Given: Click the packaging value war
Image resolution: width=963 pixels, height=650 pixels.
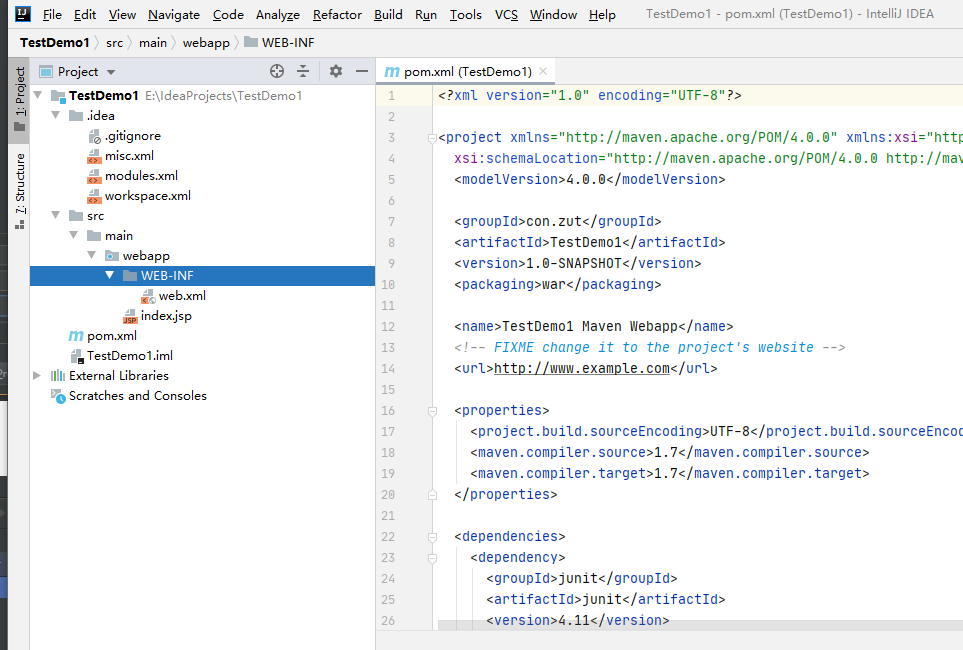Looking at the screenshot, I should click(554, 284).
